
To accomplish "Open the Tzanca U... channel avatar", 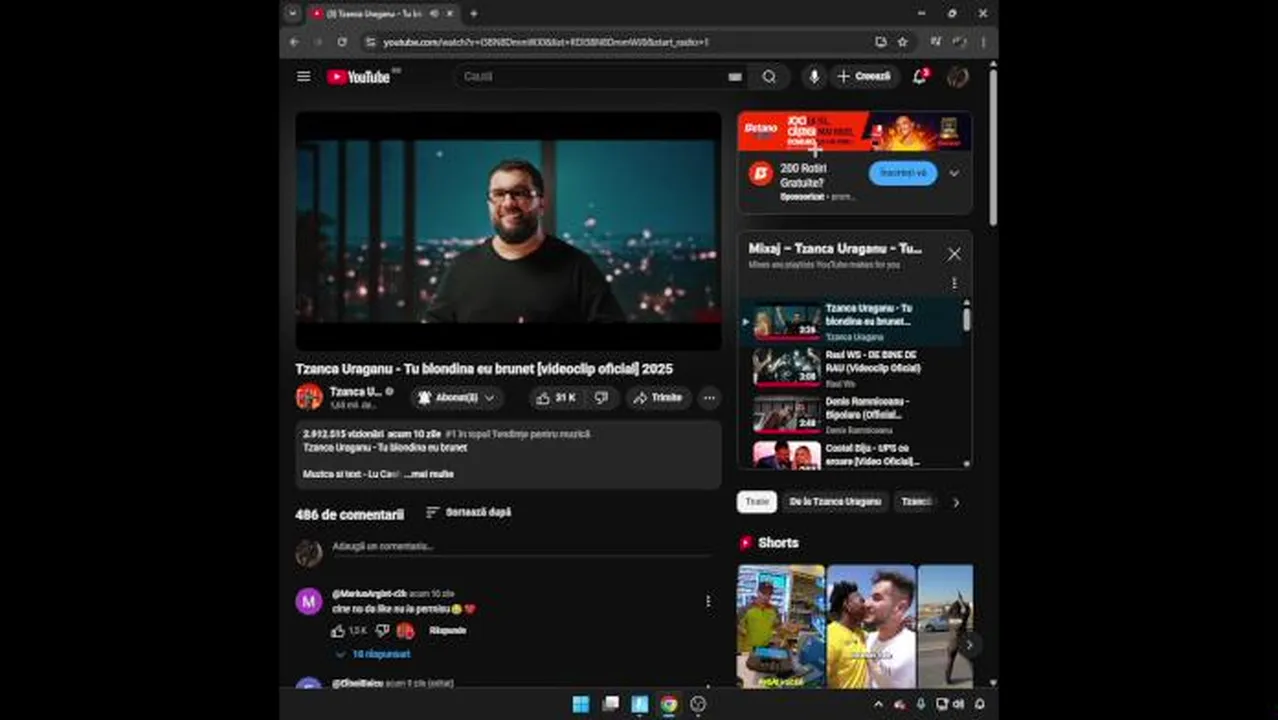I will pyautogui.click(x=309, y=397).
